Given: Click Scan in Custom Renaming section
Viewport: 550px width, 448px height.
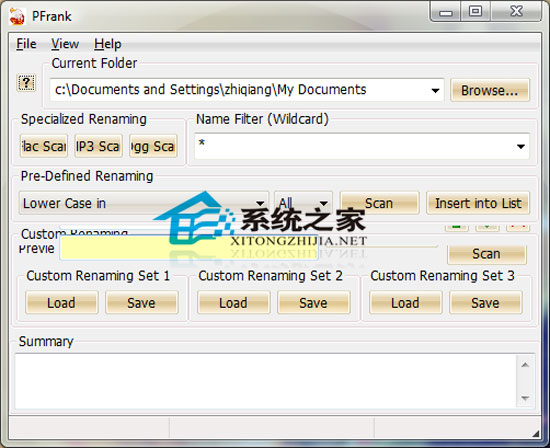Looking at the screenshot, I should click(487, 254).
